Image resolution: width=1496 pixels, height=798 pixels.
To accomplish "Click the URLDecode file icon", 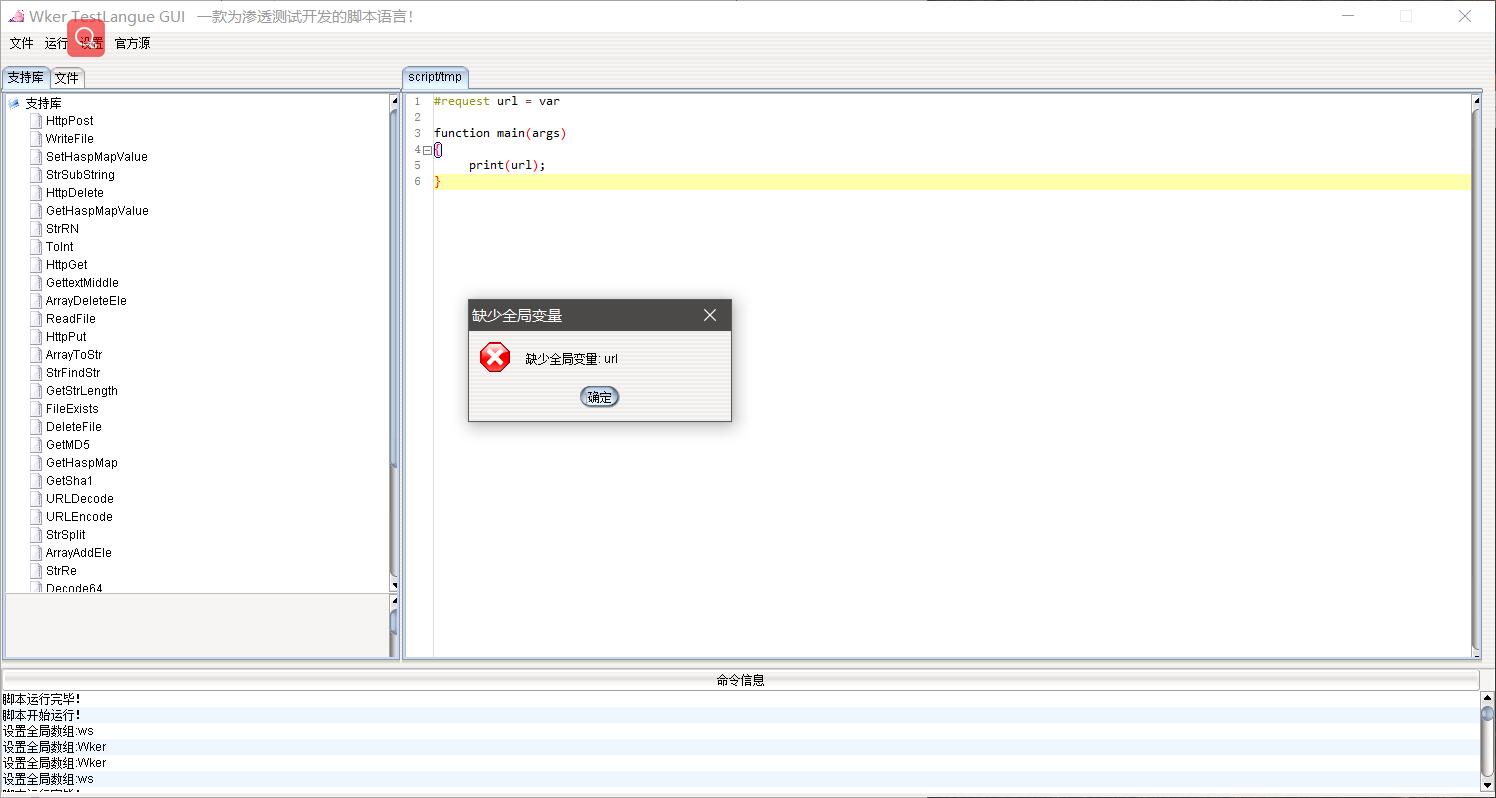I will coord(36,499).
